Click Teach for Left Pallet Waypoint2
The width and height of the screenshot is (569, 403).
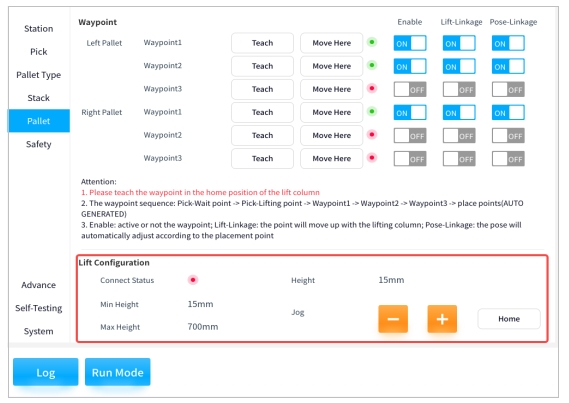click(x=262, y=66)
